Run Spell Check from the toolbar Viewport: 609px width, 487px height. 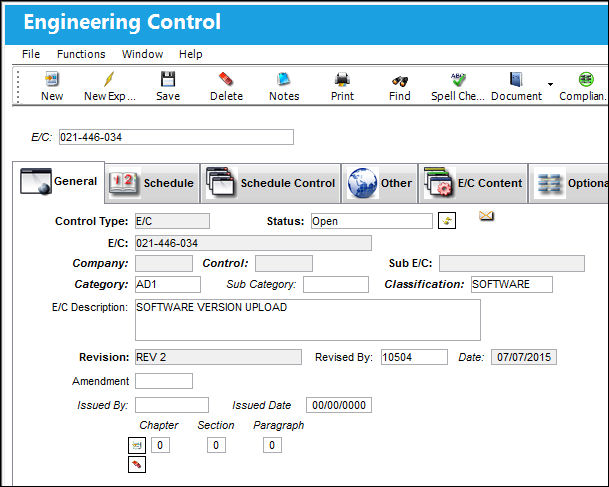click(458, 86)
